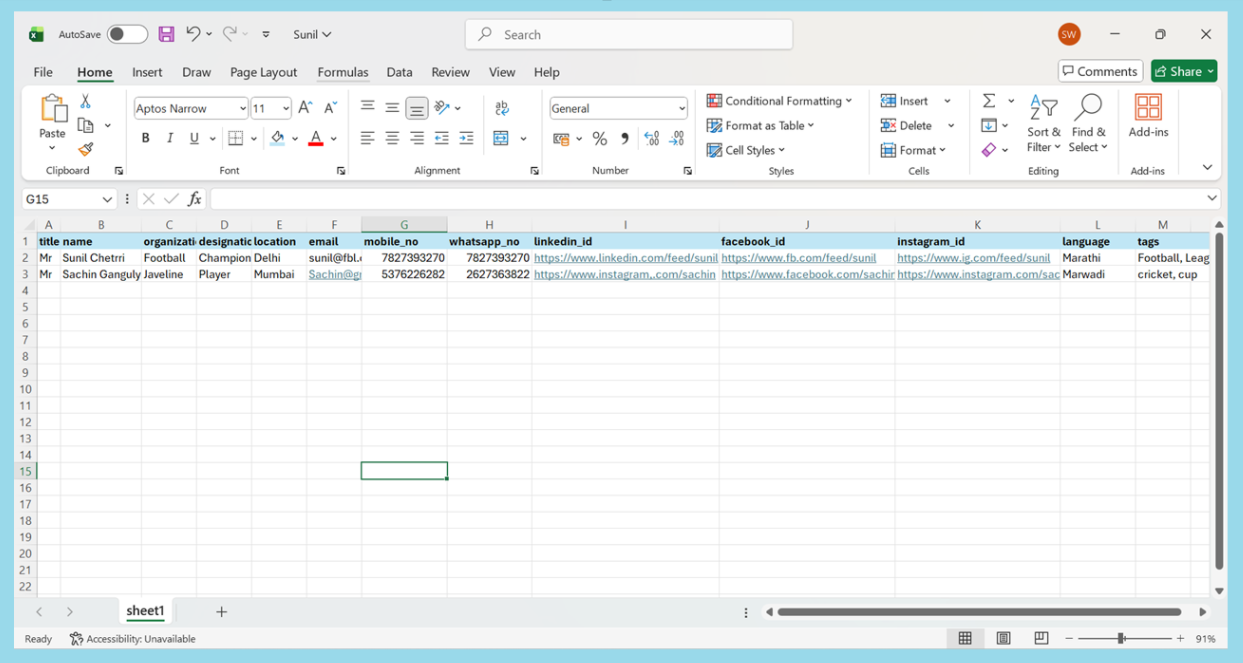Click the Insert Function fx icon
The height and width of the screenshot is (663, 1243).
(x=195, y=199)
